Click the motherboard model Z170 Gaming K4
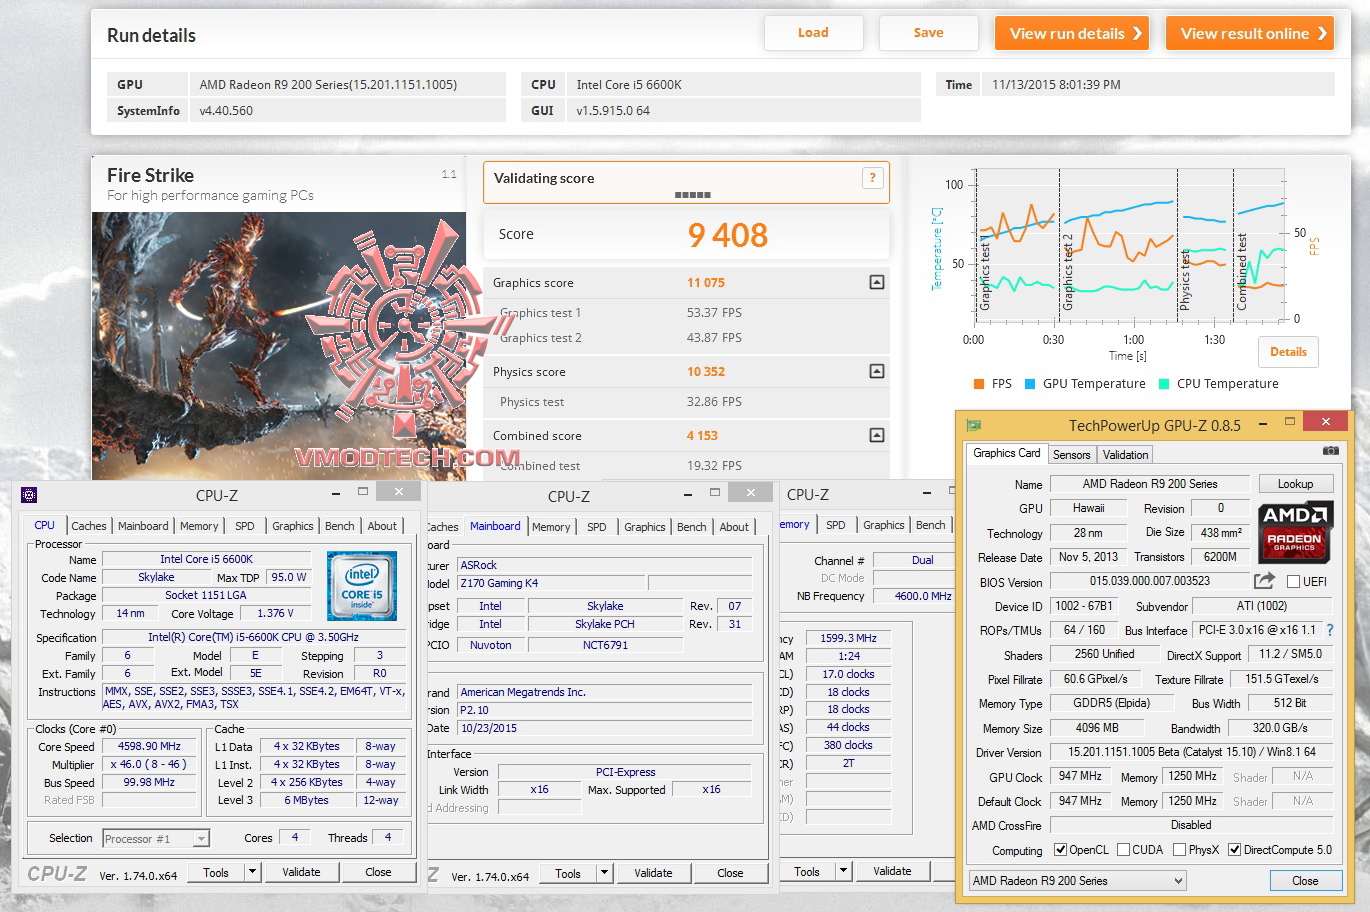The height and width of the screenshot is (912, 1370). pyautogui.click(x=551, y=583)
